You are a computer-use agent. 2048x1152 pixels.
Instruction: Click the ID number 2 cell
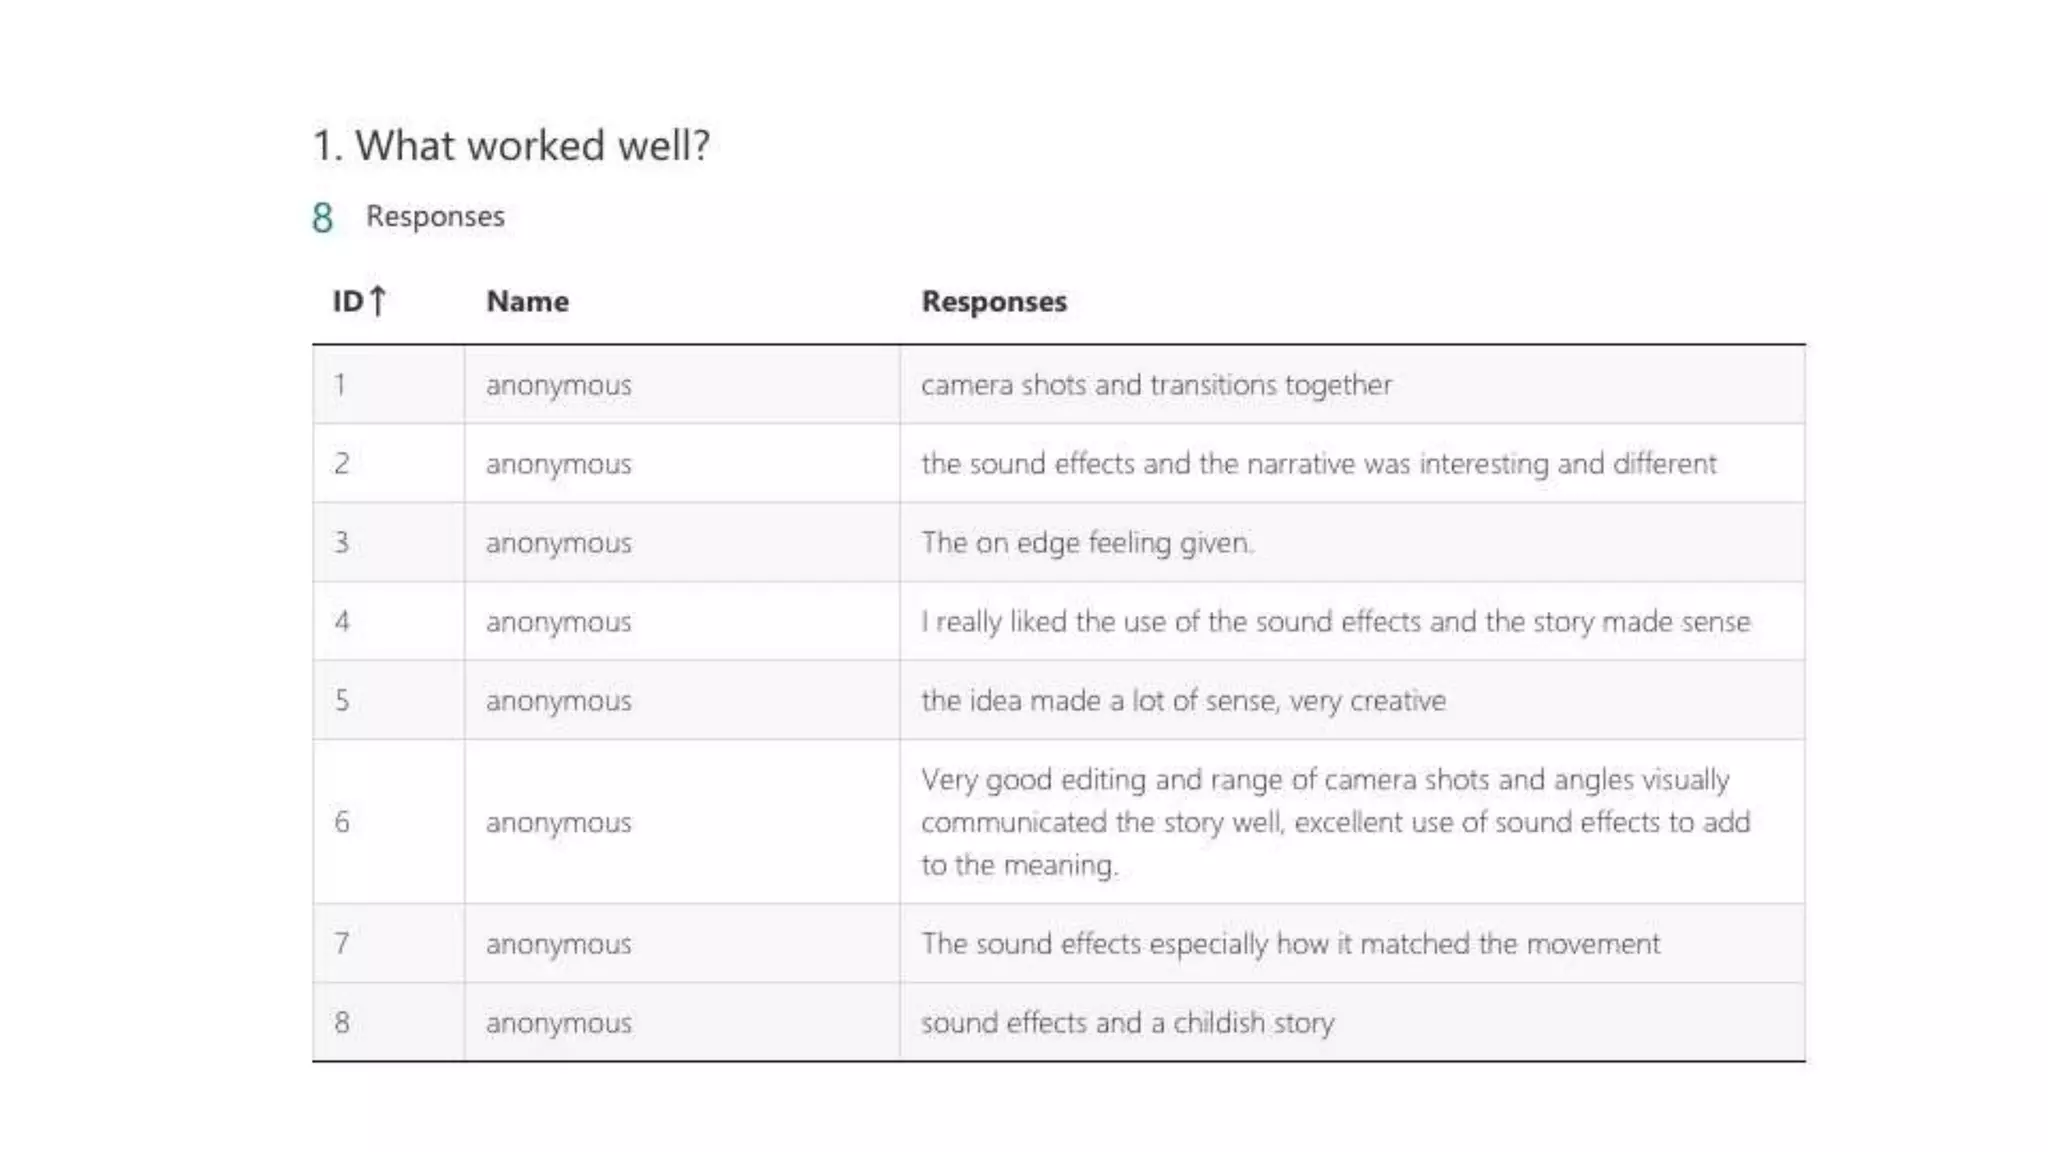click(x=342, y=464)
